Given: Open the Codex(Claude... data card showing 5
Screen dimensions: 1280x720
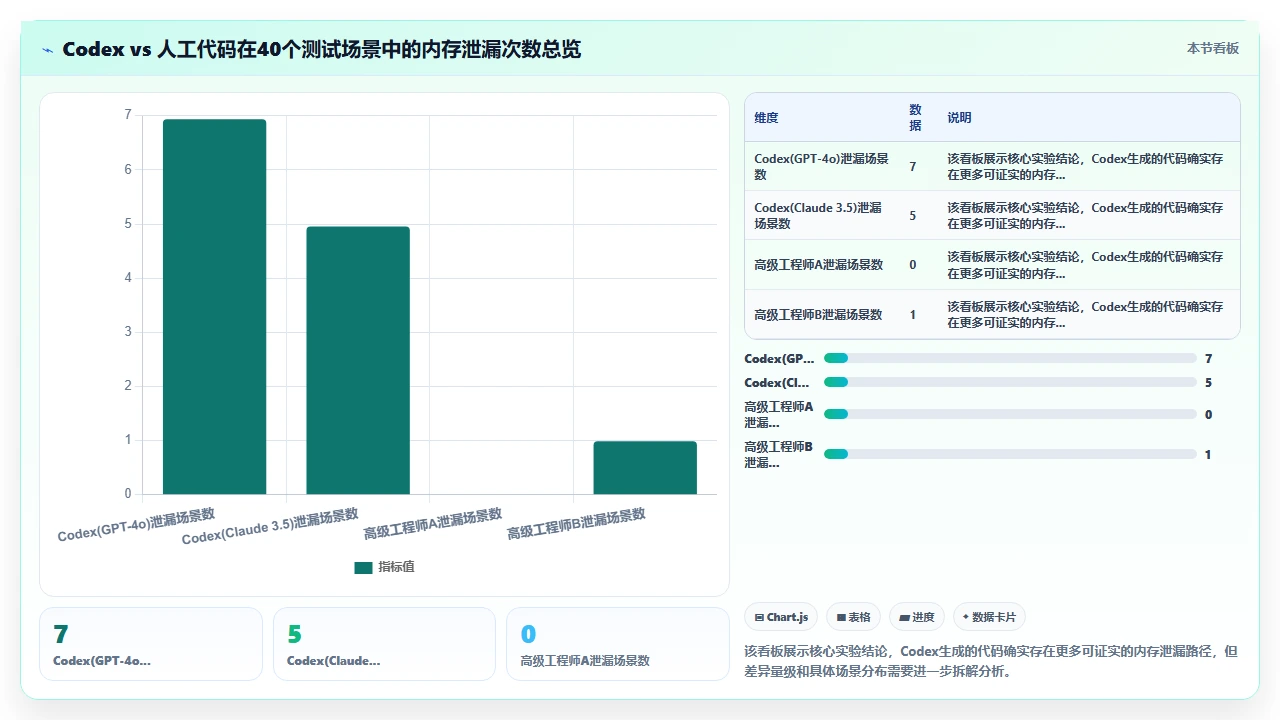Looking at the screenshot, I should (x=384, y=644).
